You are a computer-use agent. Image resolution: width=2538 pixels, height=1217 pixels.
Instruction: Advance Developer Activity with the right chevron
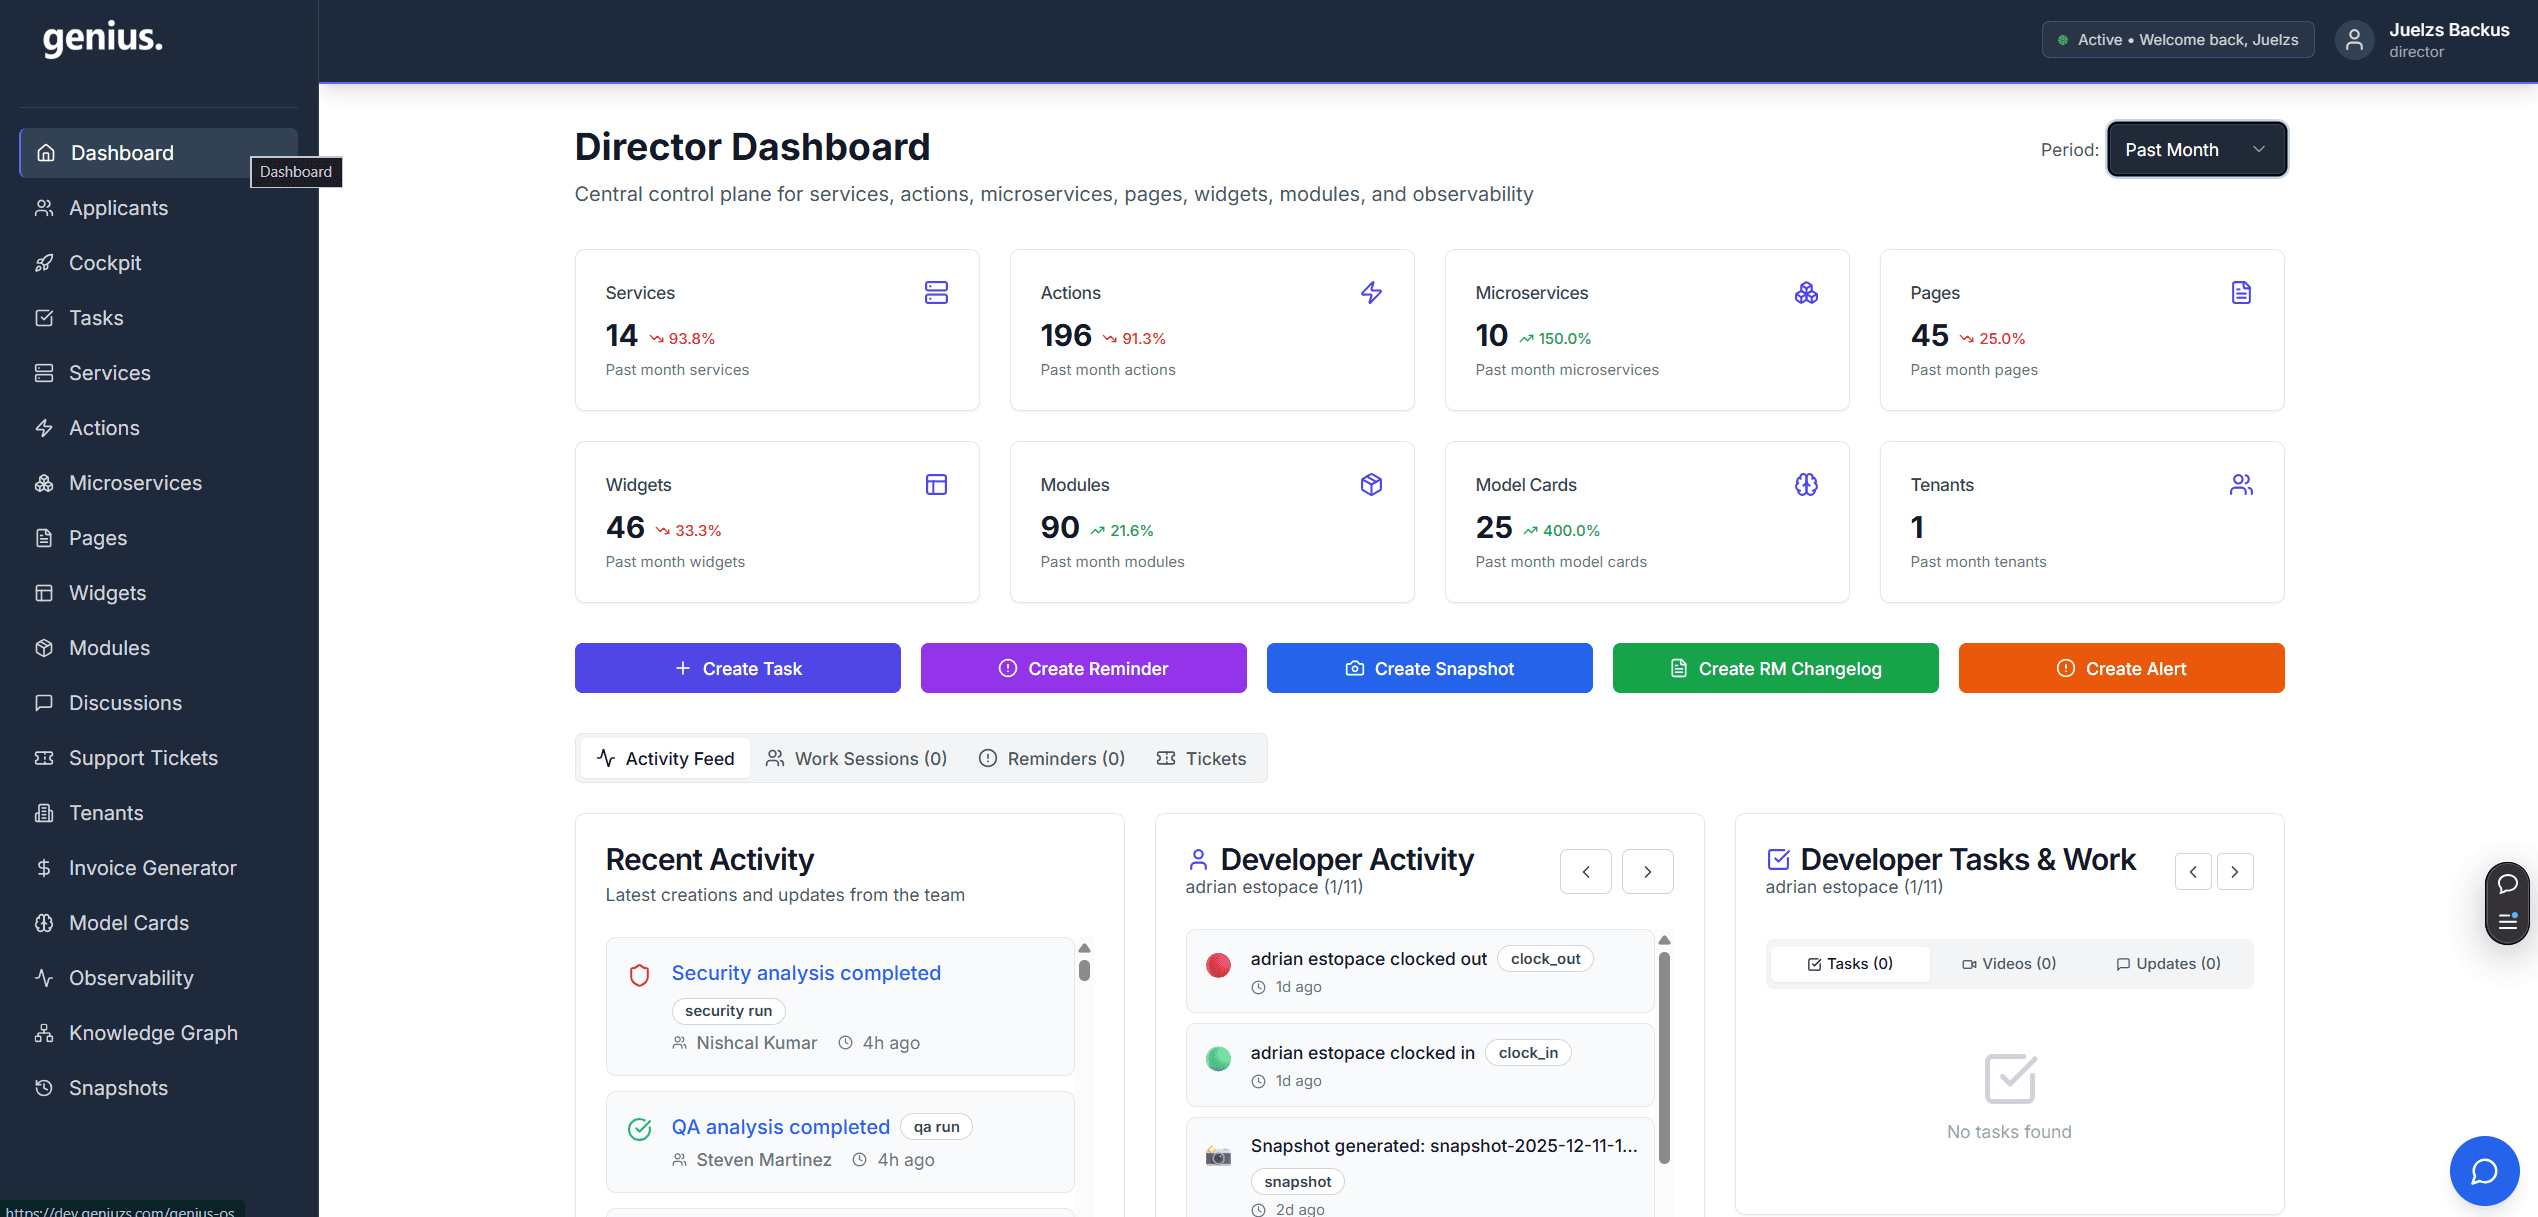1647,871
